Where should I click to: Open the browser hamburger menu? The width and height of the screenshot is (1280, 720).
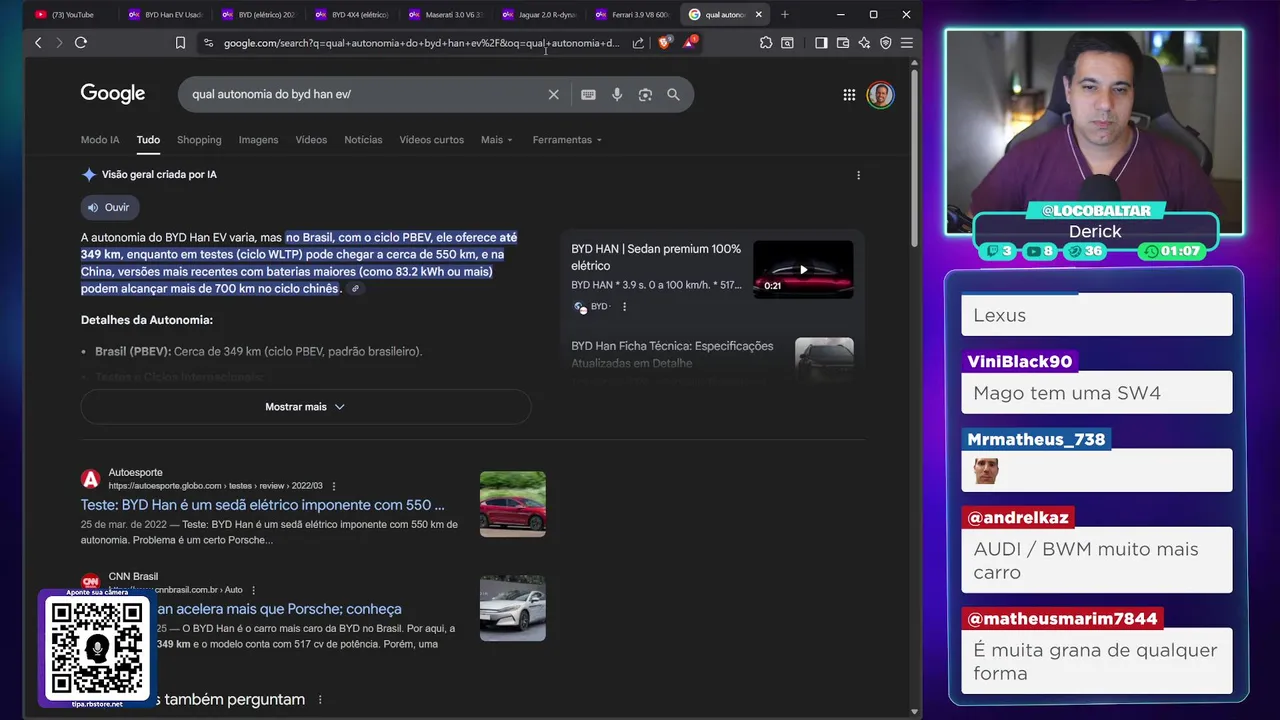click(906, 43)
